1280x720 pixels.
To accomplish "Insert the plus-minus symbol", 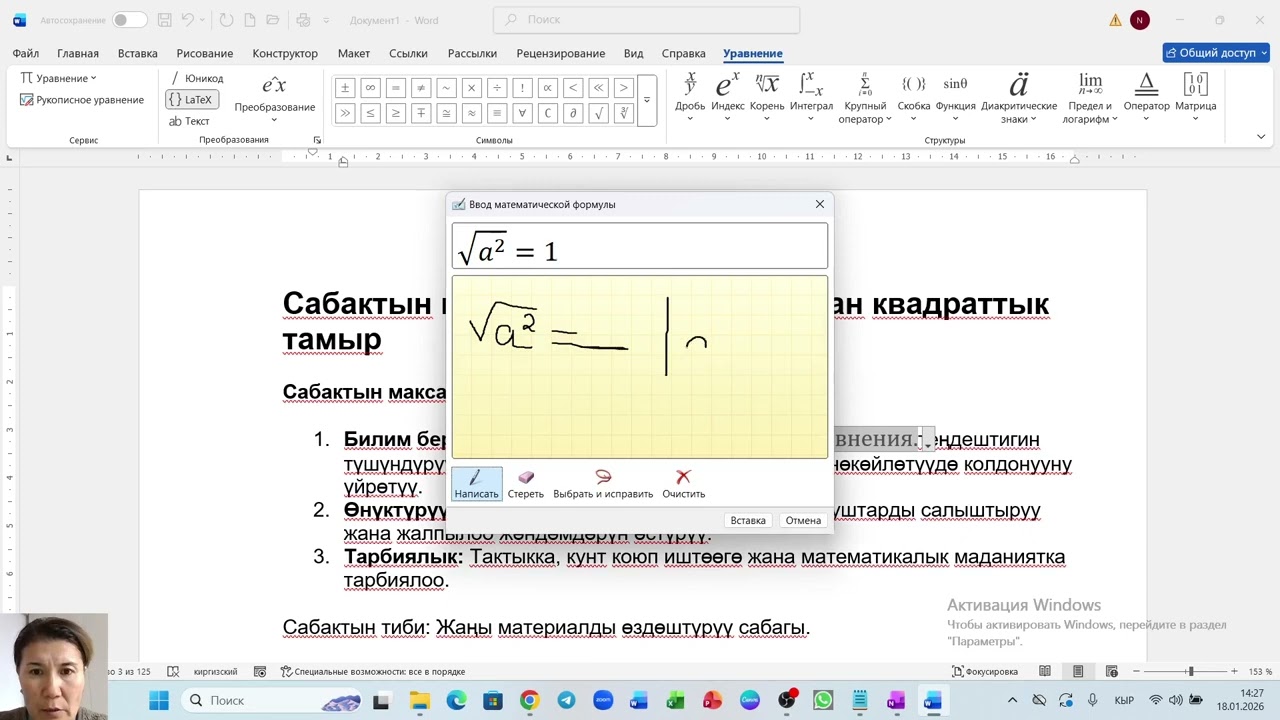I will click(x=344, y=87).
